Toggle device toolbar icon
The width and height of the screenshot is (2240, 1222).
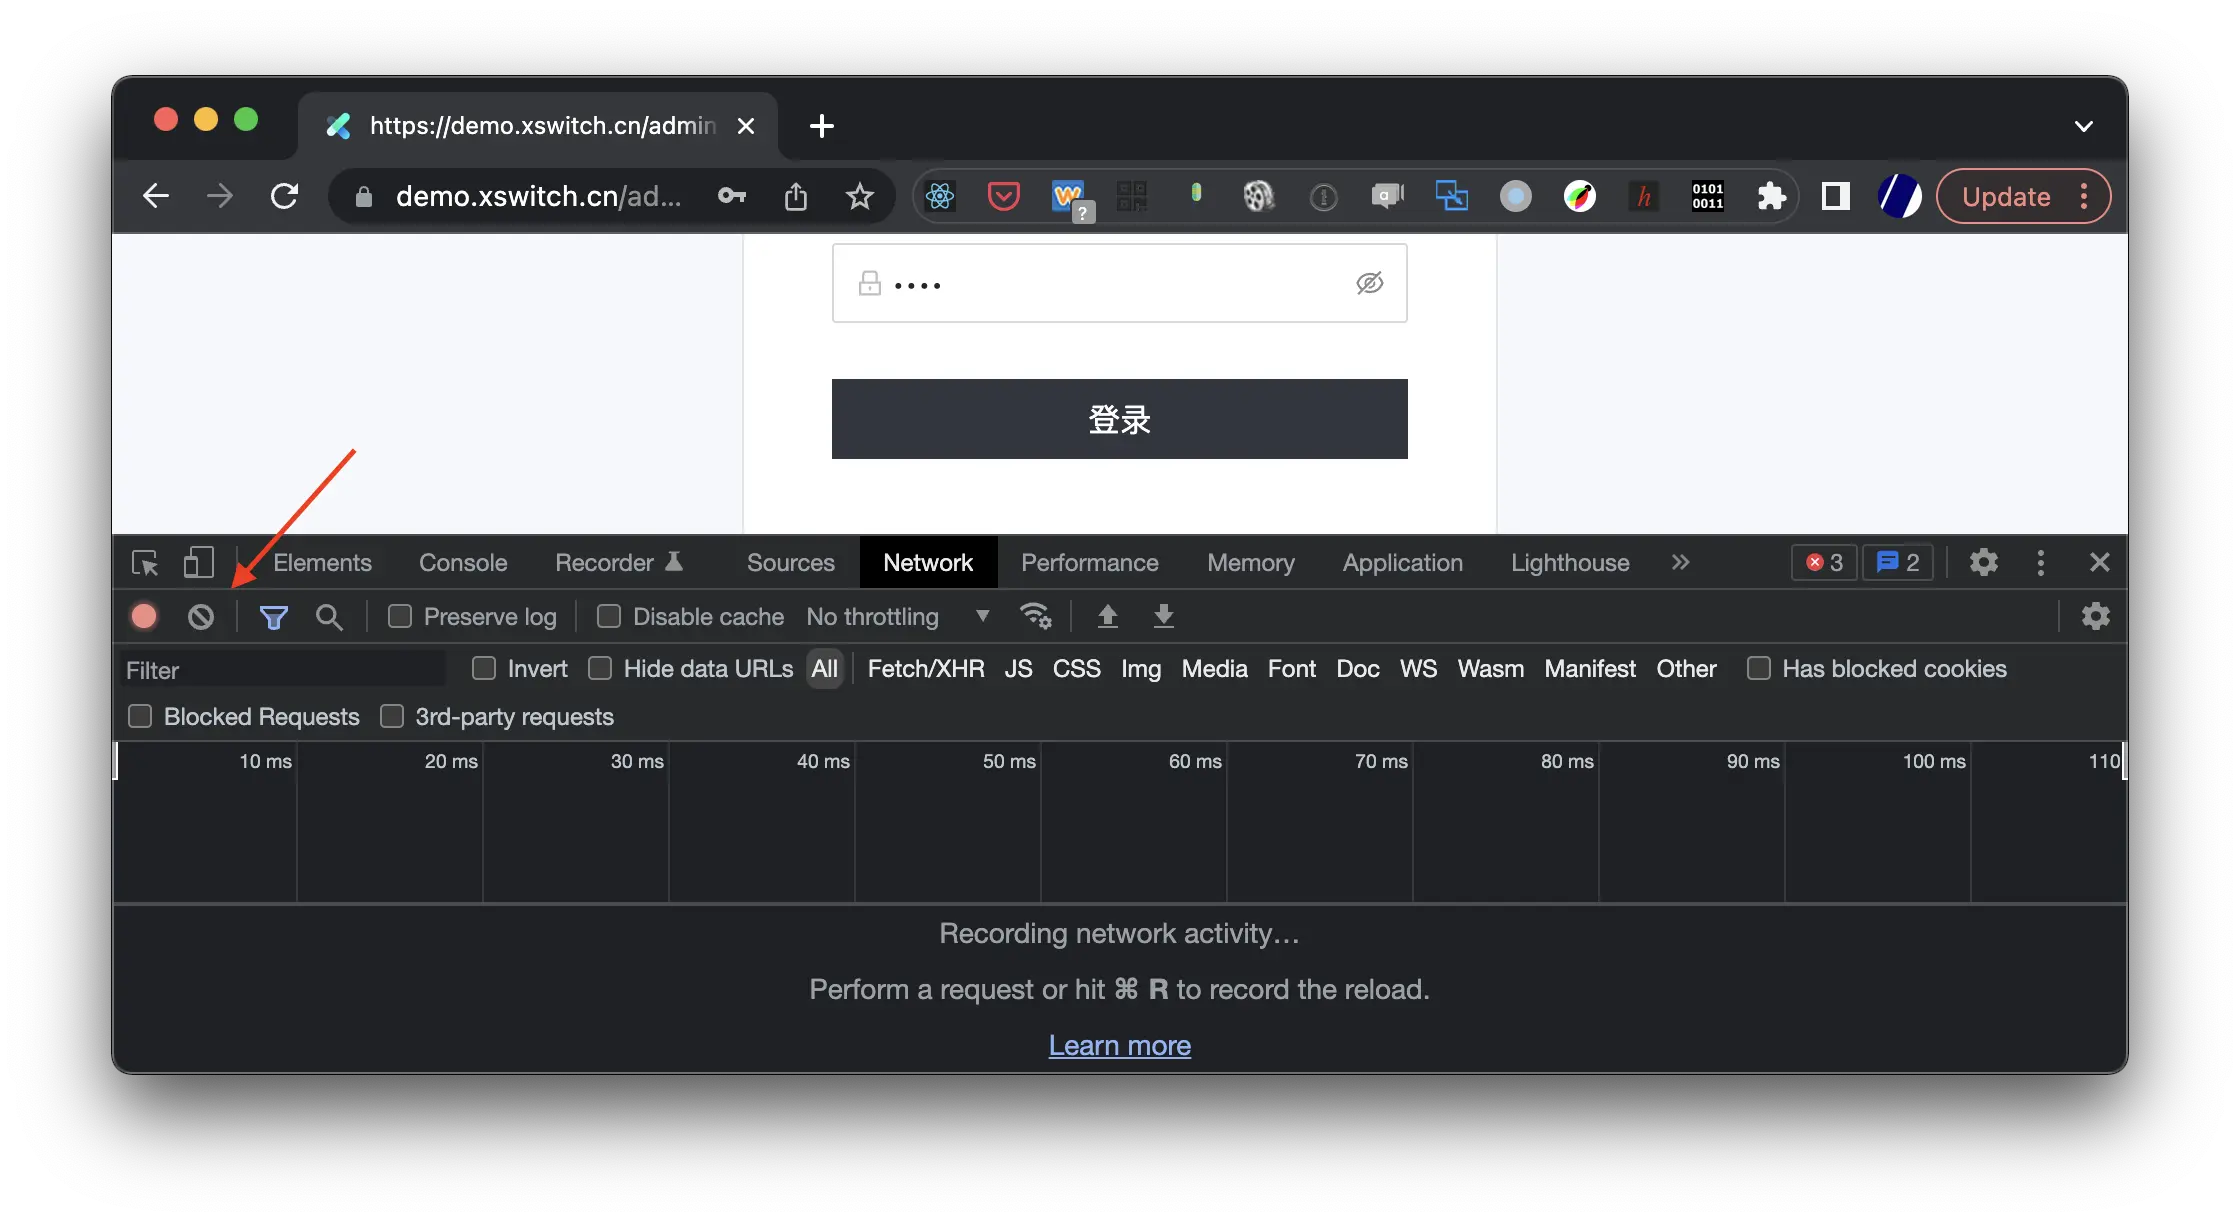pos(199,562)
